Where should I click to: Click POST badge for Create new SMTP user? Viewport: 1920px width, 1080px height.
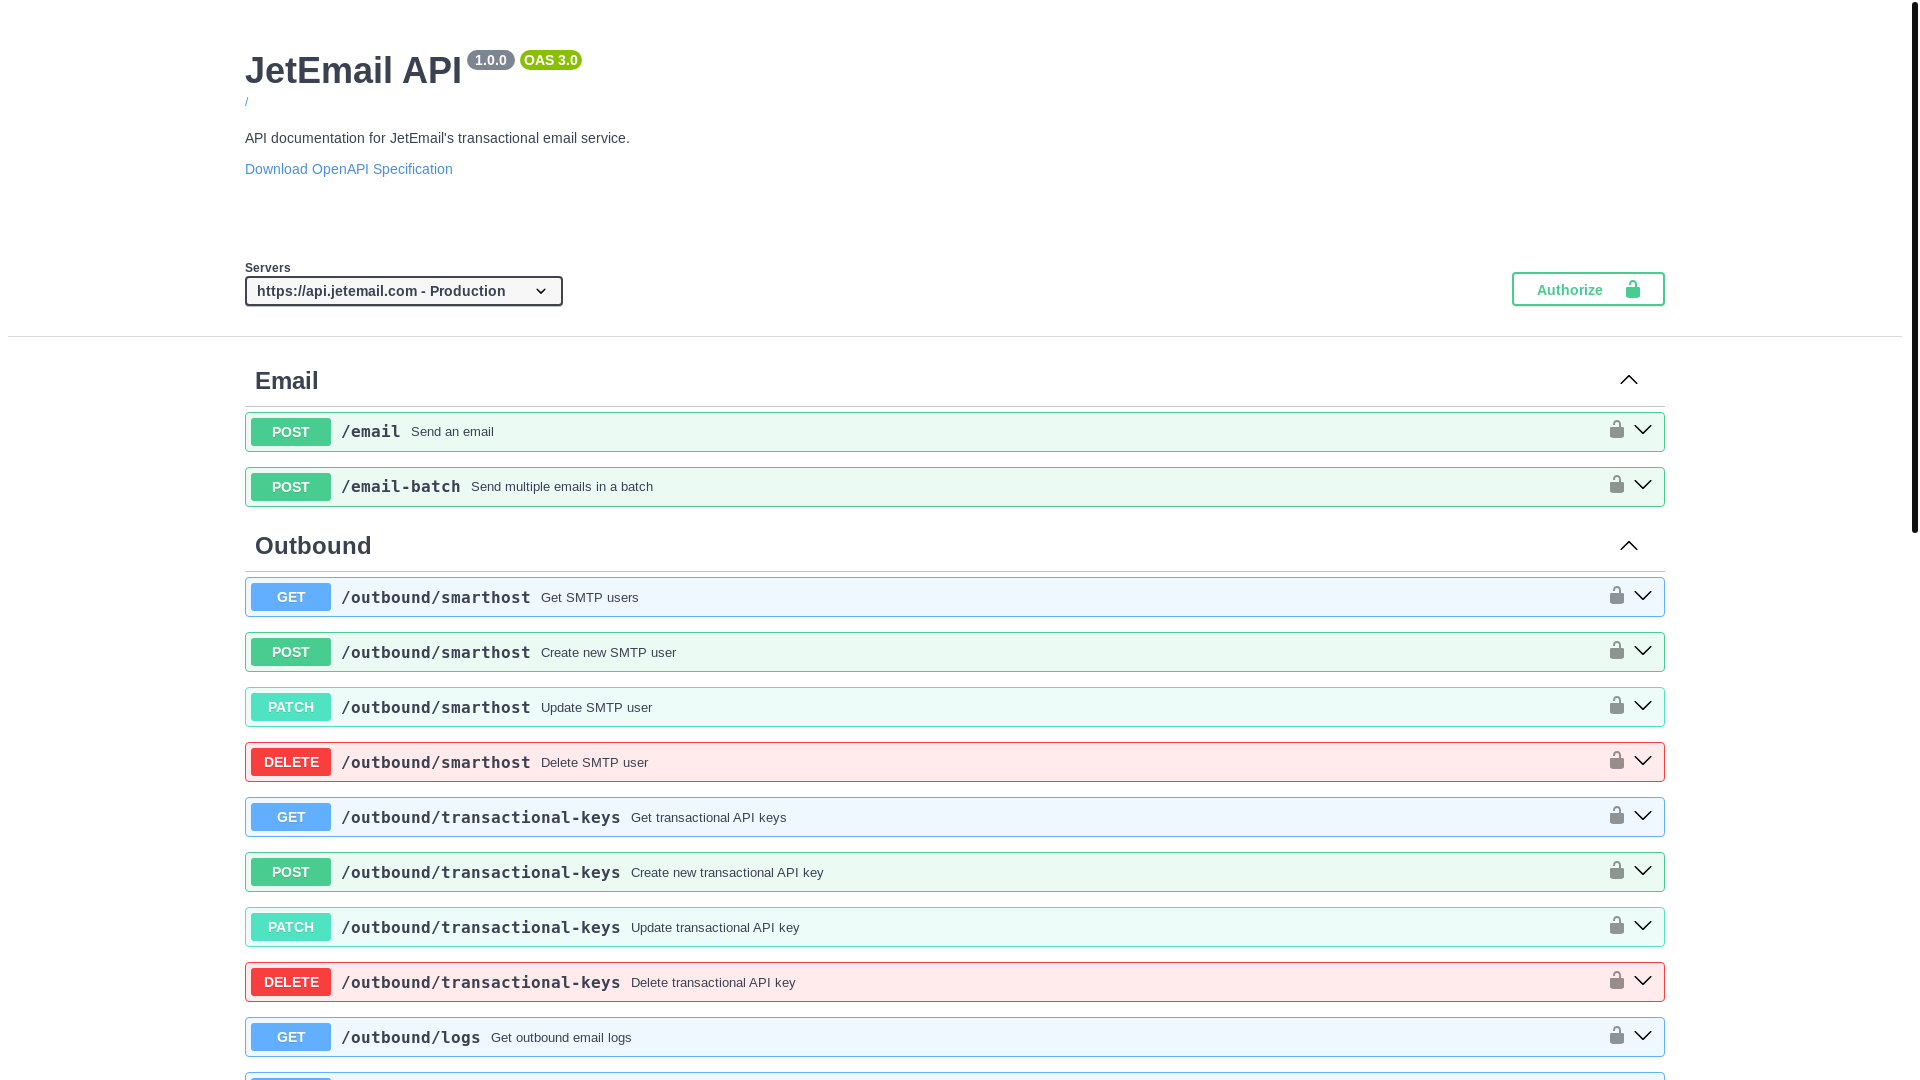[x=291, y=652]
